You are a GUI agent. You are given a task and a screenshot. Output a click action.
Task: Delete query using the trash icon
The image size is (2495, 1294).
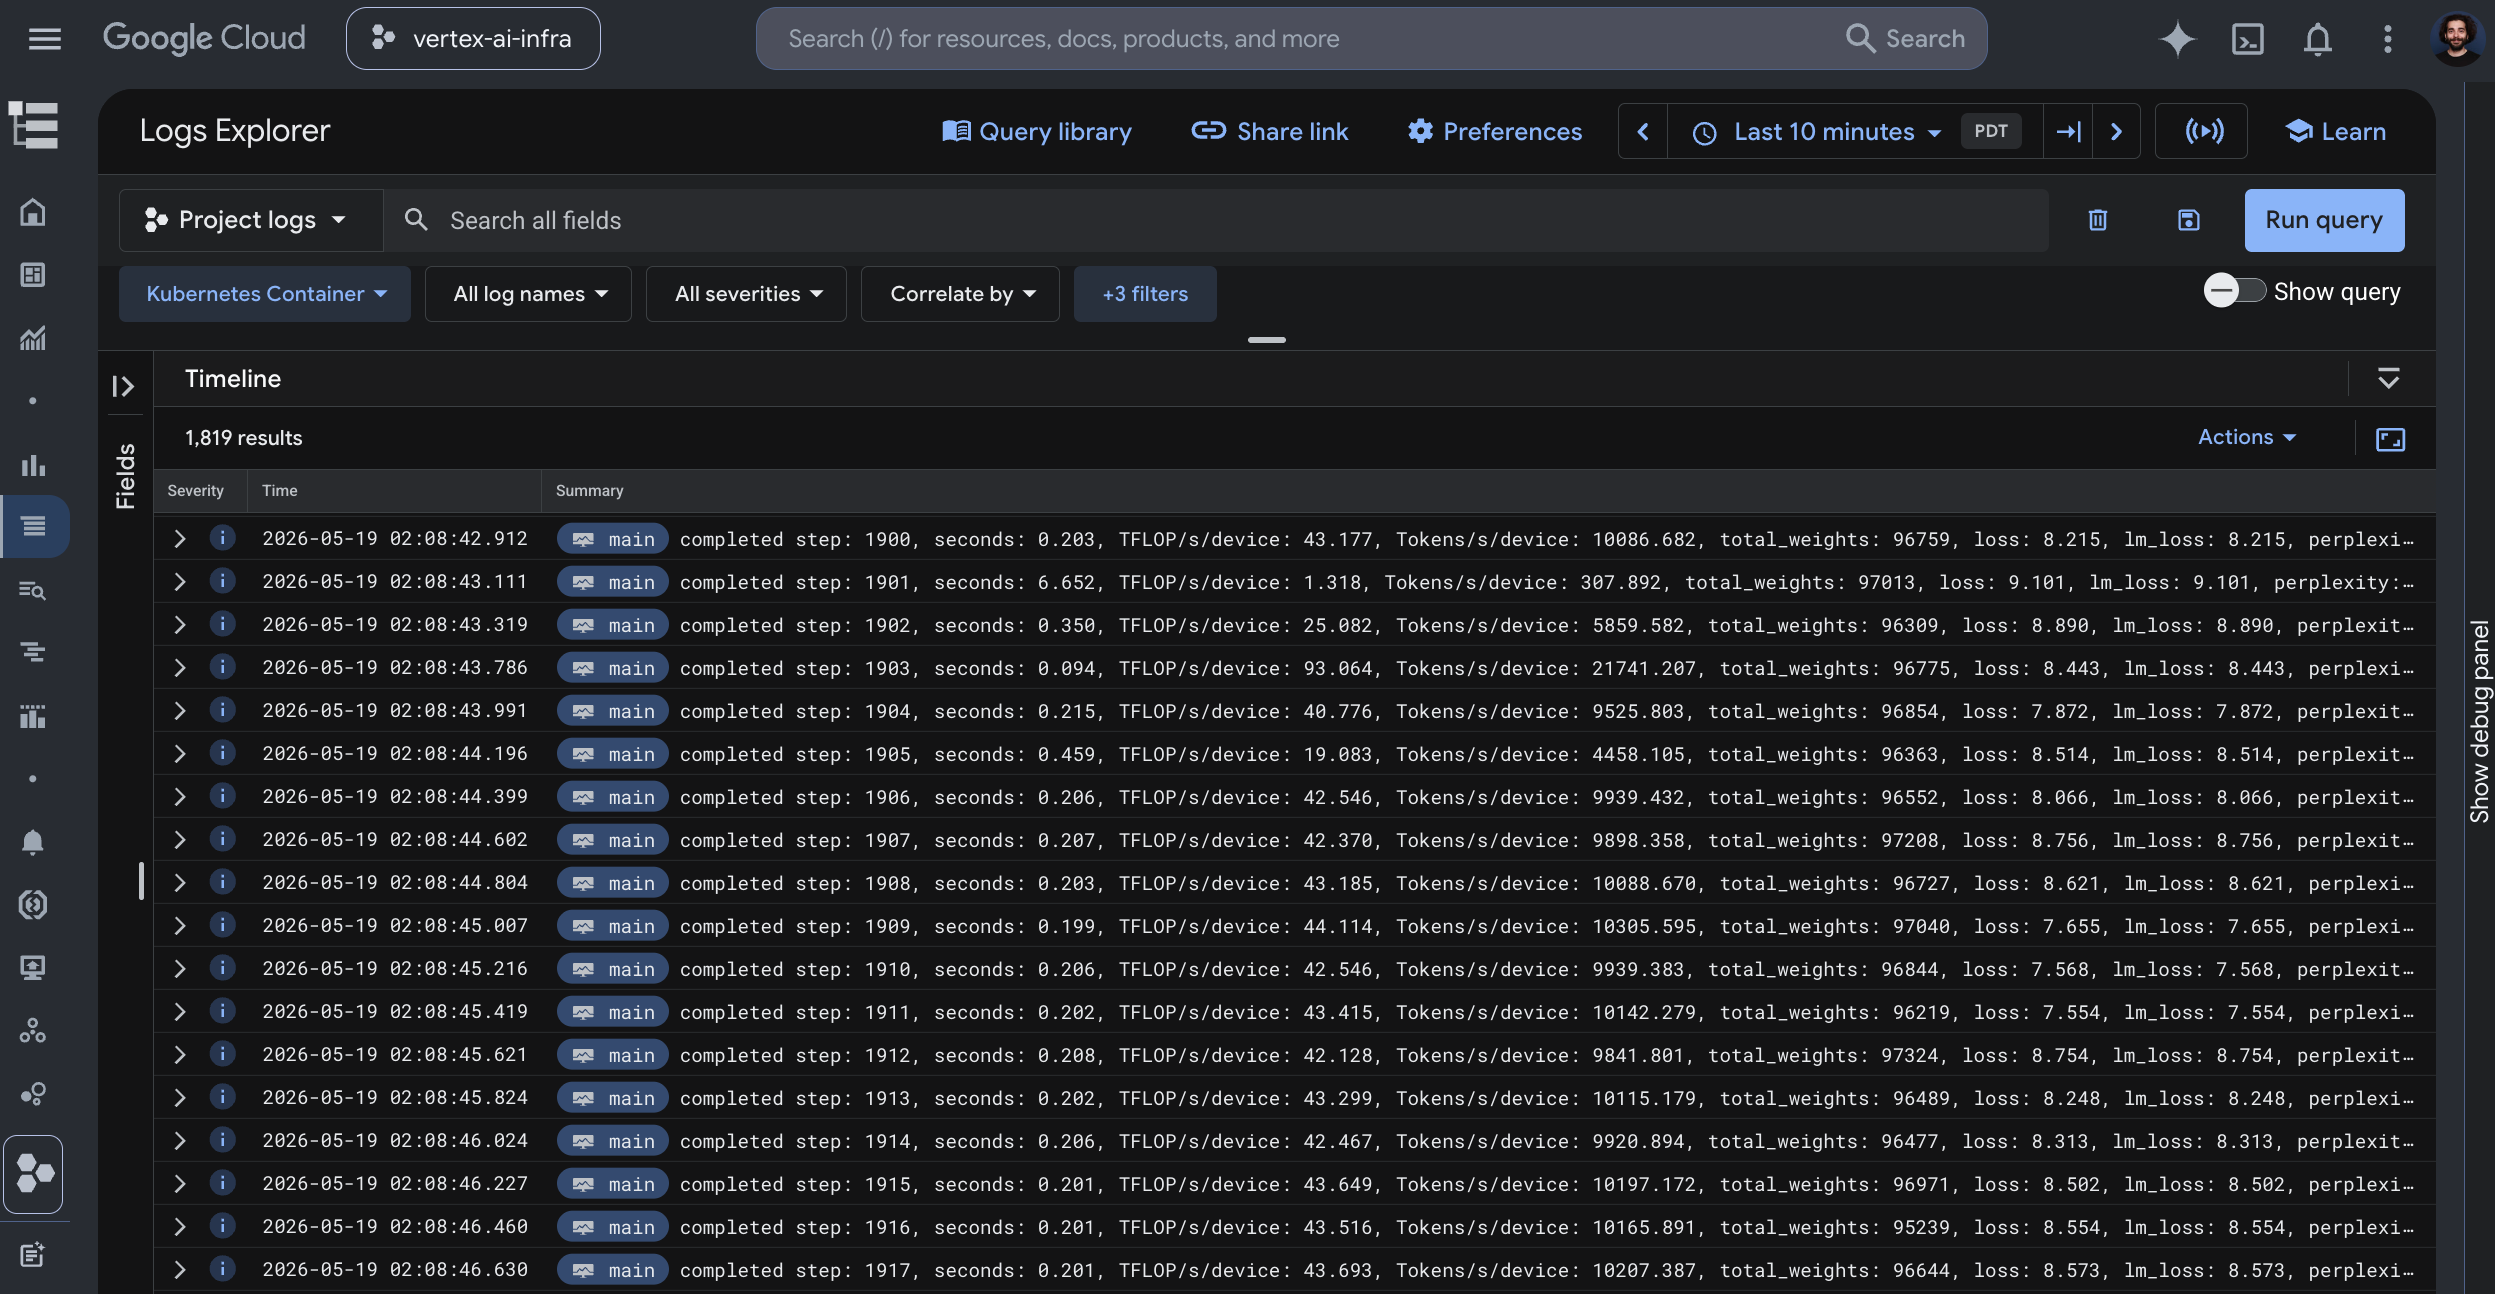click(2098, 220)
